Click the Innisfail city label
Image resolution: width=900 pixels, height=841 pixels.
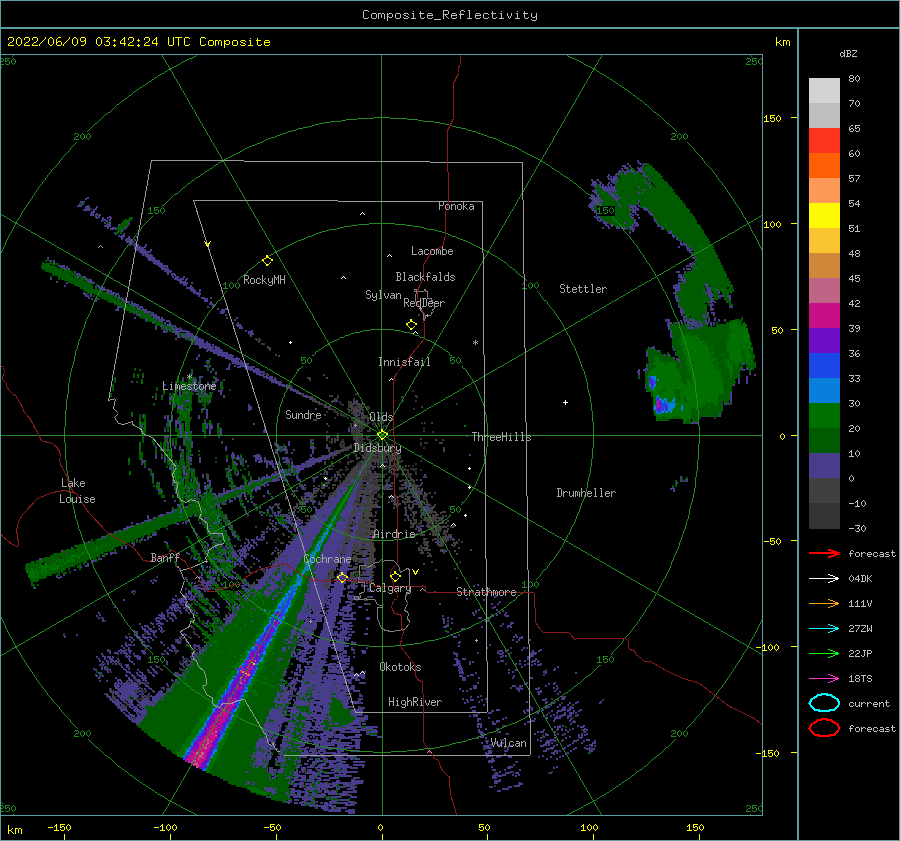pyautogui.click(x=404, y=362)
